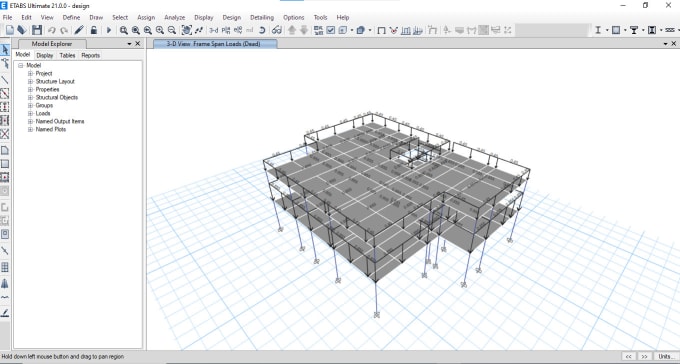Viewport: 680px width, 364px height.
Task: Click the concrete frame design square icon
Action: tap(616, 30)
